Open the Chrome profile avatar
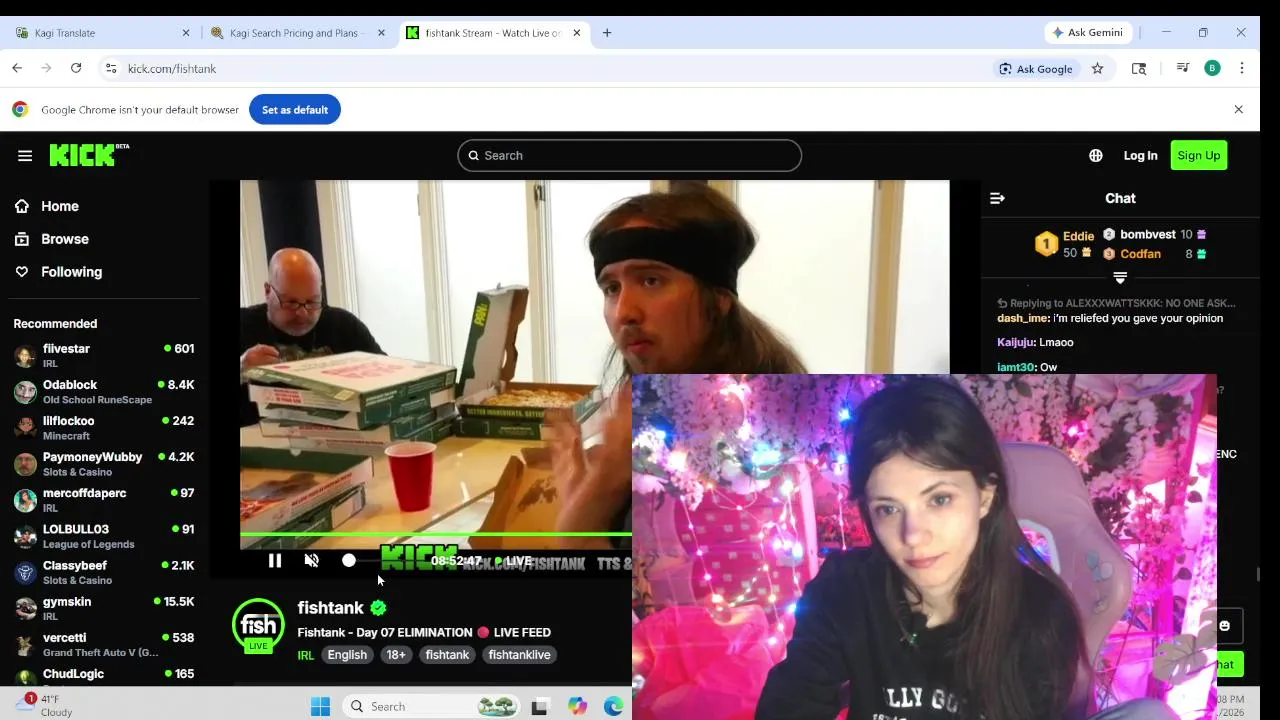Screen dimensions: 1280x720 (1212, 68)
